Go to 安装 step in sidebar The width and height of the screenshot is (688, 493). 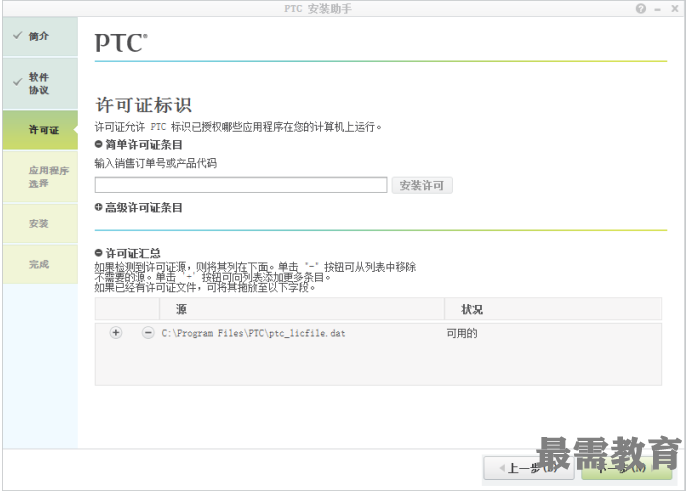pyautogui.click(x=40, y=223)
